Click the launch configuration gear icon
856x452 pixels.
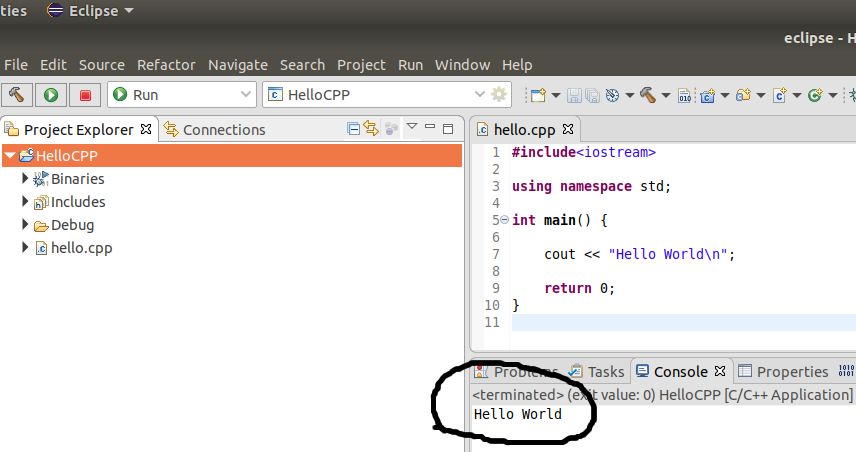(499, 94)
